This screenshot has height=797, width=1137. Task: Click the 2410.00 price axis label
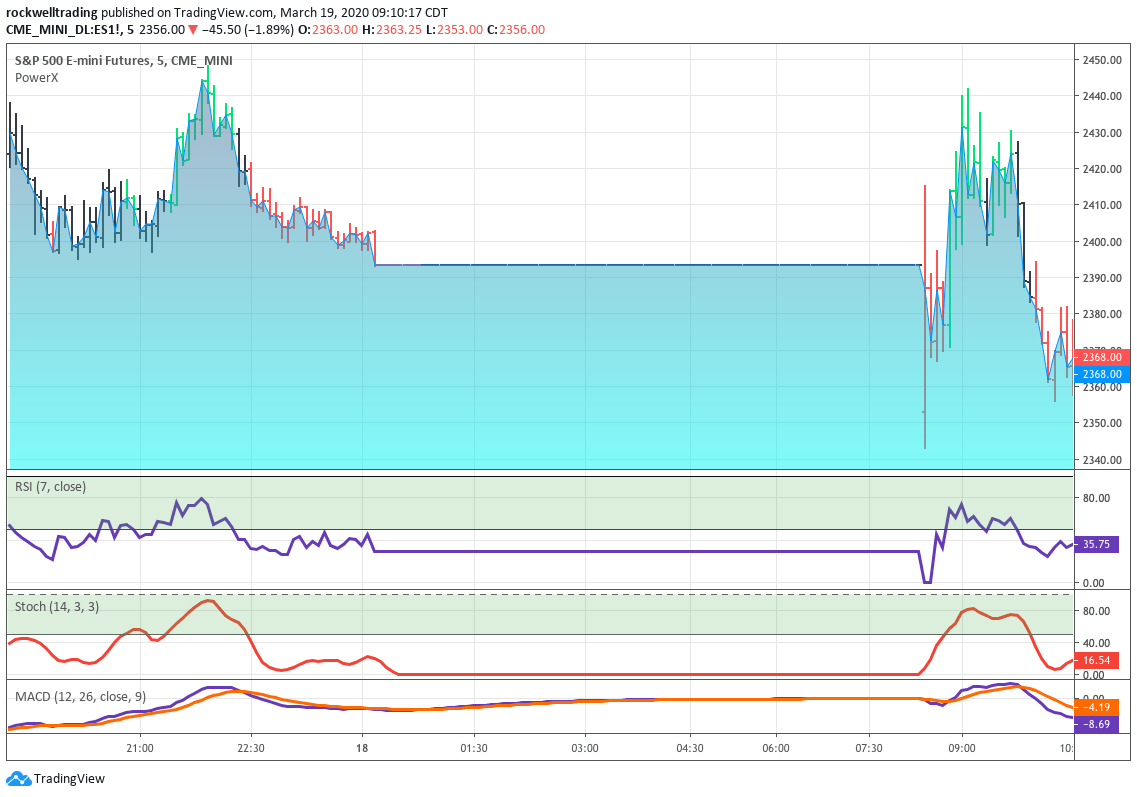pos(1102,205)
